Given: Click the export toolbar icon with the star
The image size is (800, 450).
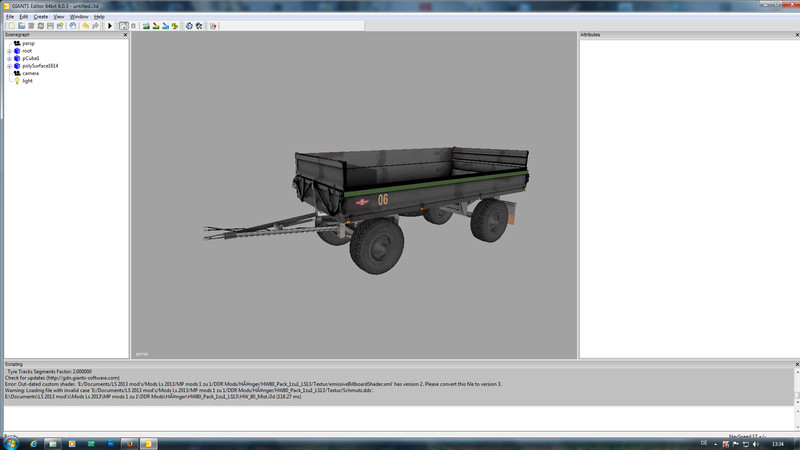Looking at the screenshot, I should point(60,26).
